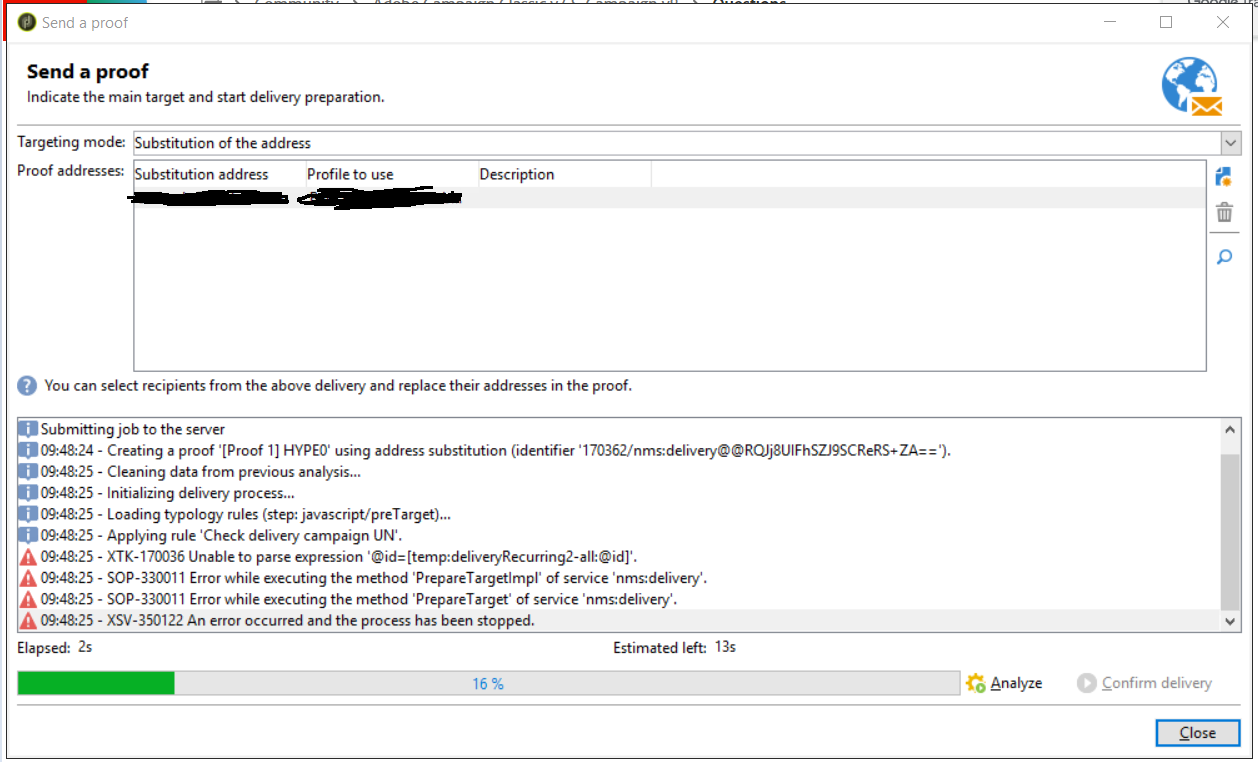Click the log scrollbar down arrow
The image size is (1258, 762).
[1231, 620]
